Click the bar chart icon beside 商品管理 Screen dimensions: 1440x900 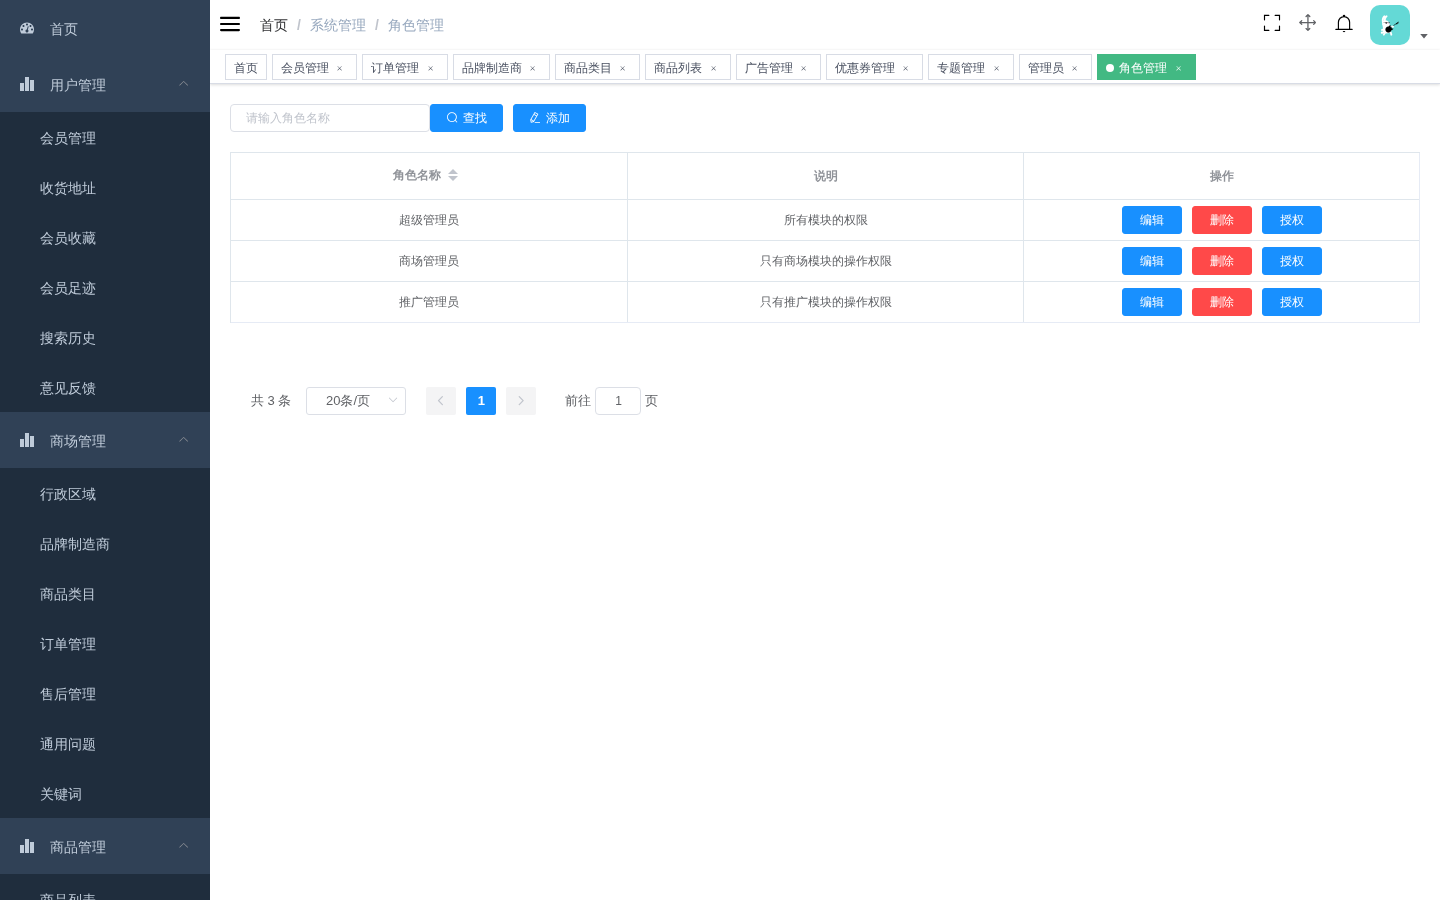[27, 847]
